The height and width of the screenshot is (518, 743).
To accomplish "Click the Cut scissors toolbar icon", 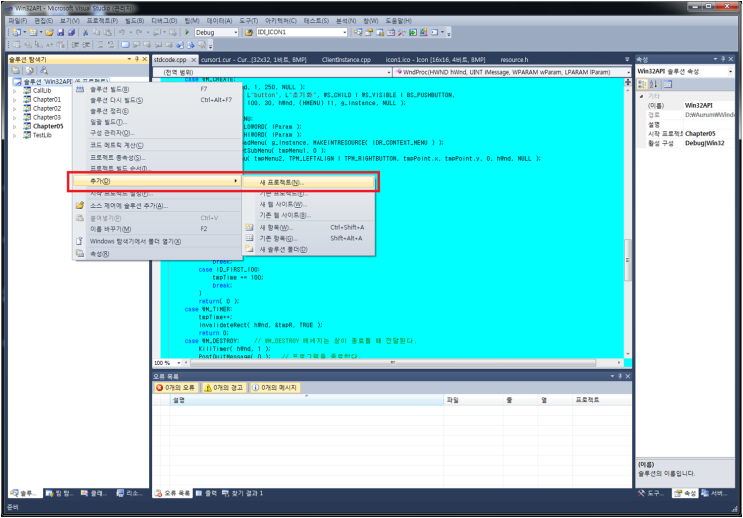I will click(86, 32).
